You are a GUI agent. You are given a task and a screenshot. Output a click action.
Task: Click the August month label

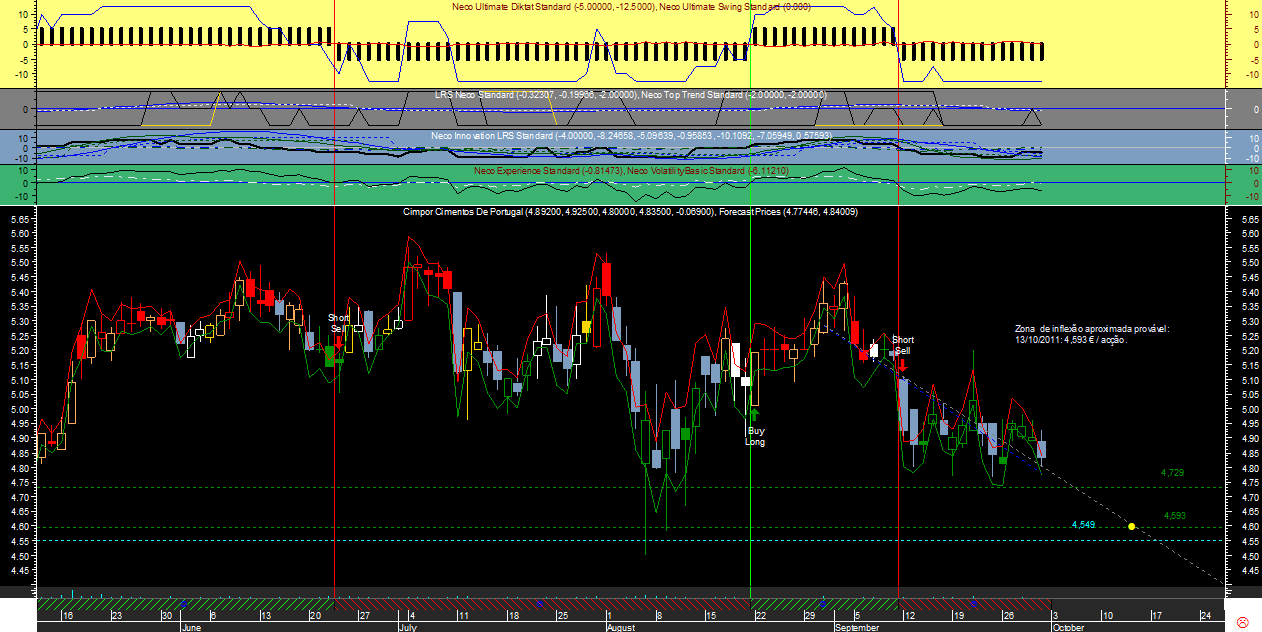[621, 627]
